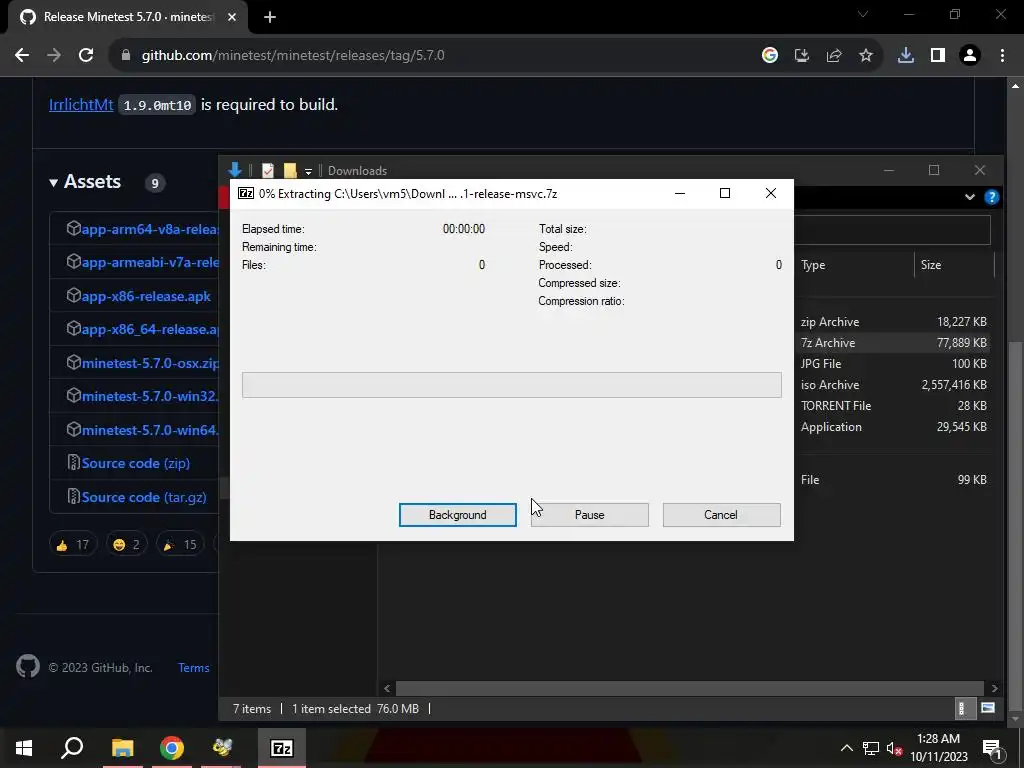The image size is (1024, 768).
Task: Click GitHub logo in page footer
Action: pyautogui.click(x=27, y=667)
